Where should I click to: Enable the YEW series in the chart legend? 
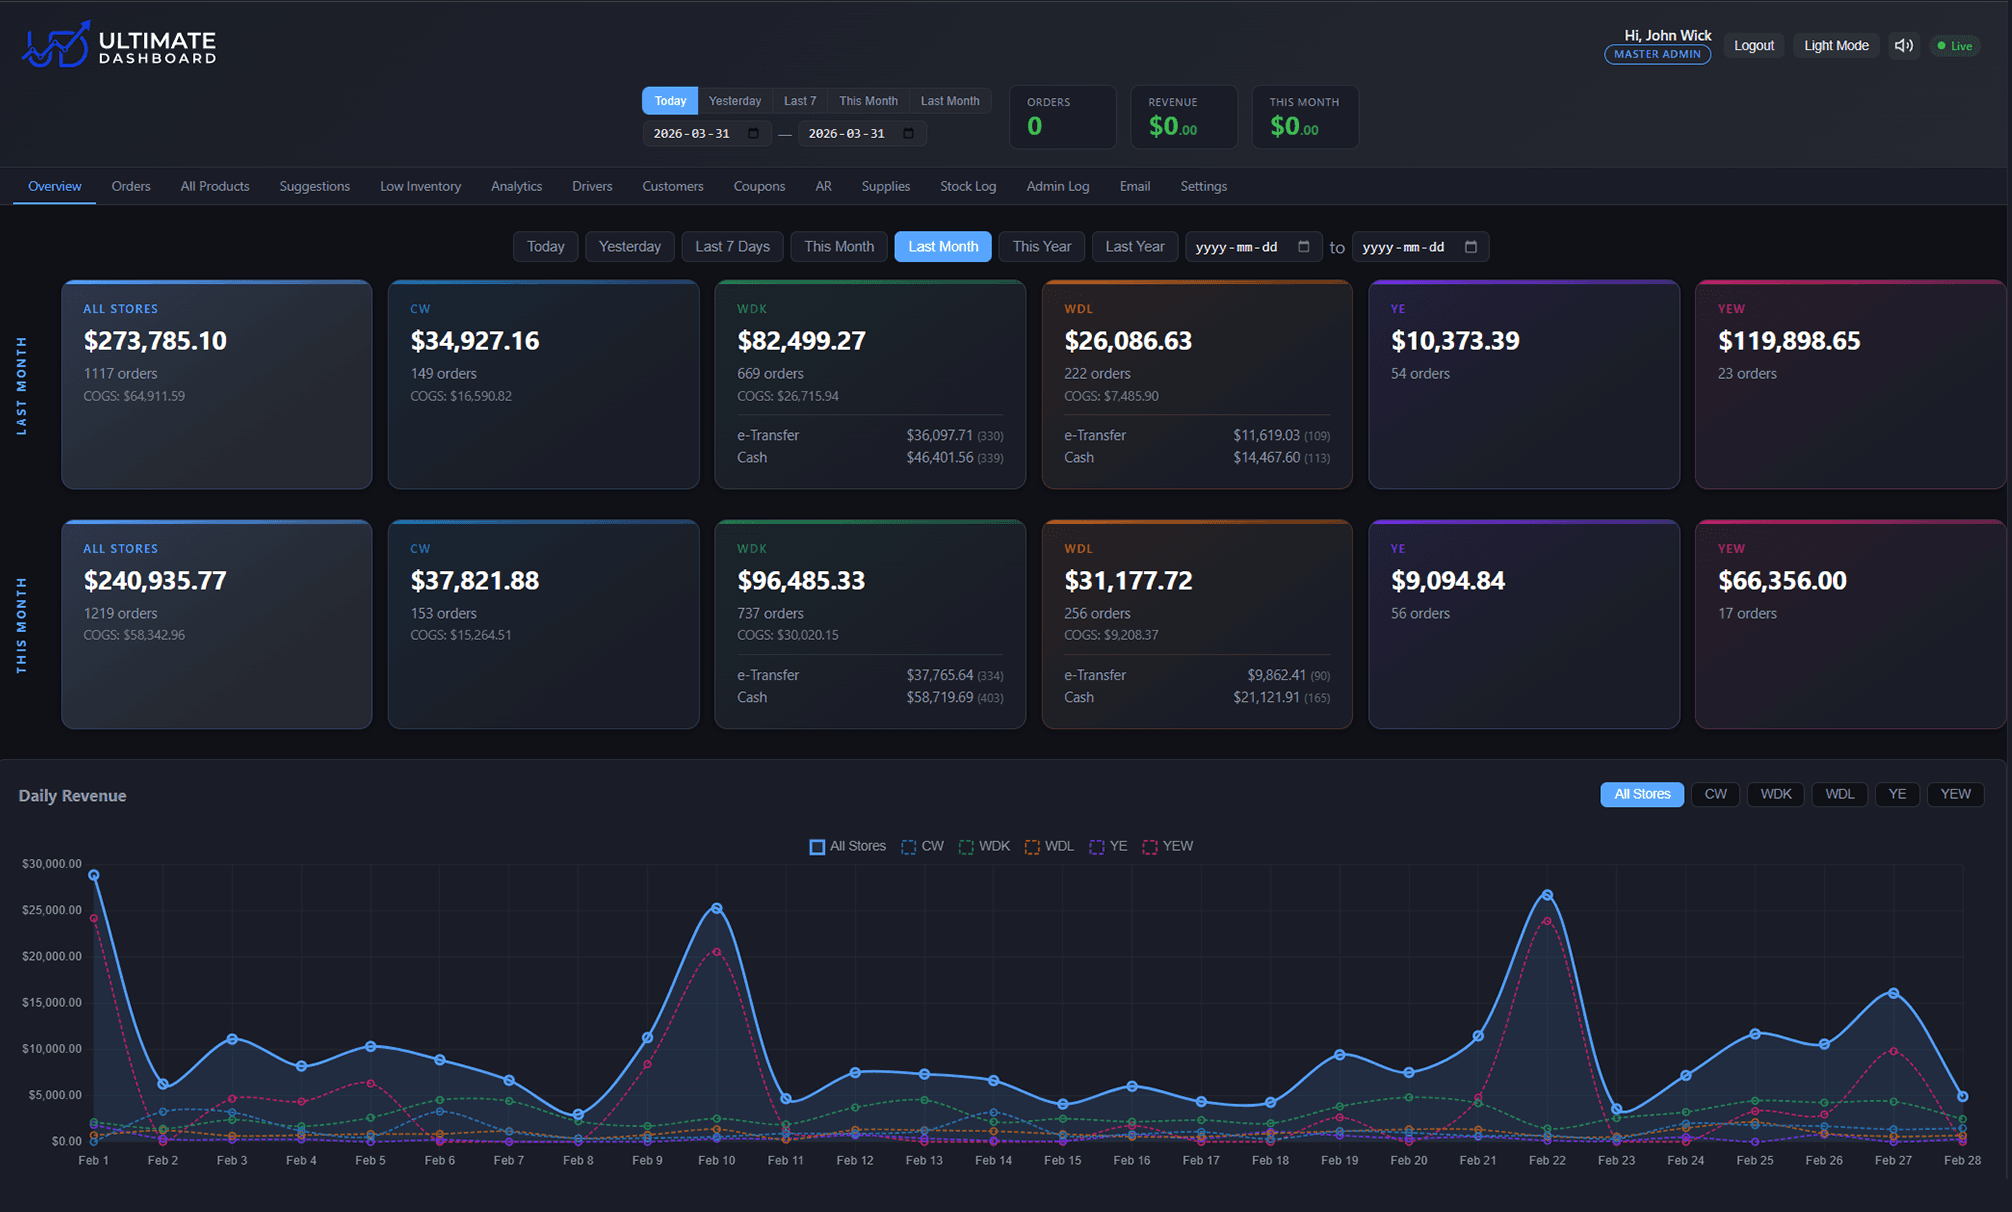[x=1150, y=846]
